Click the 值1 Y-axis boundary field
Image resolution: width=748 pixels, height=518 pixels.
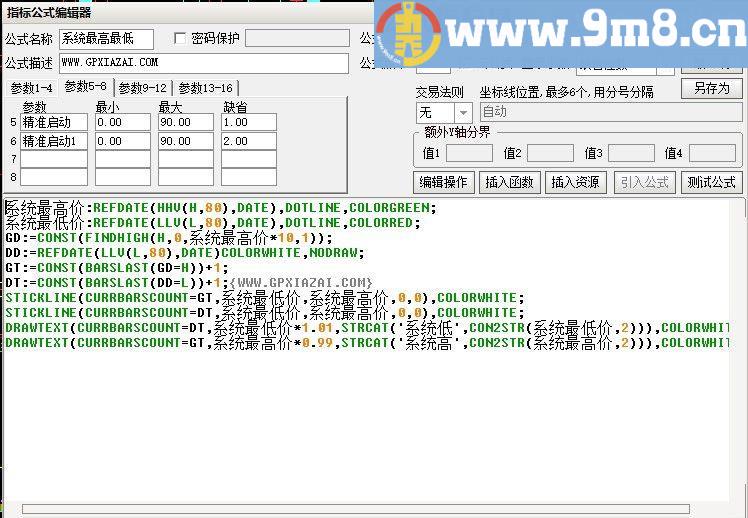tap(469, 154)
